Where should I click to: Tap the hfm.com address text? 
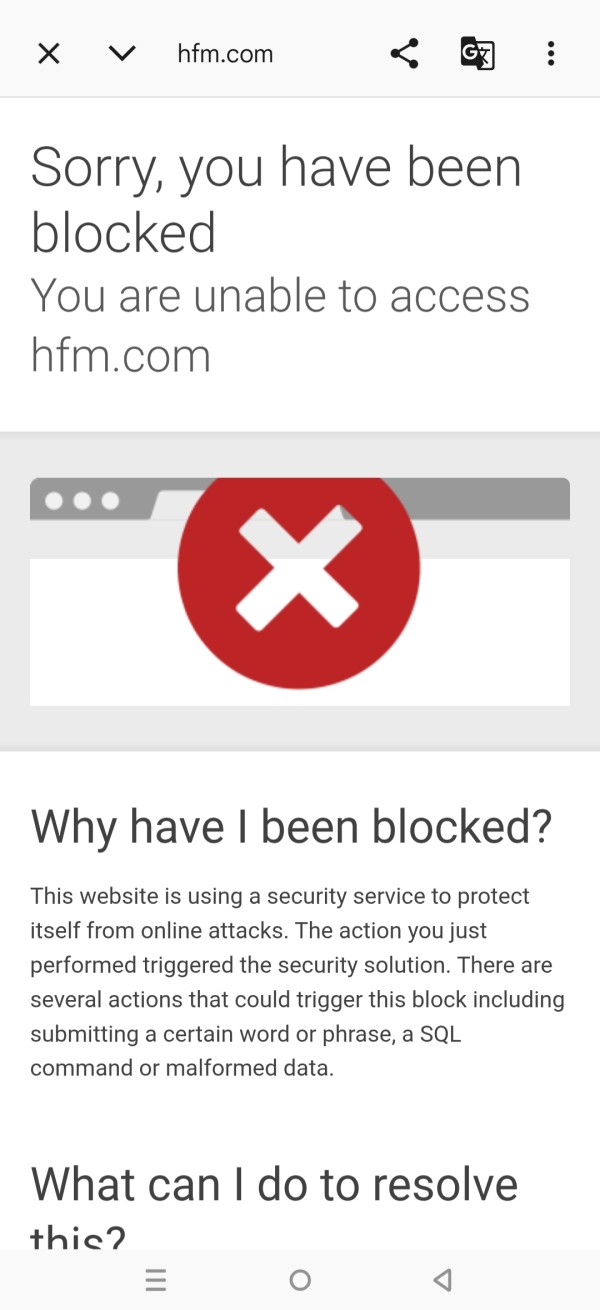[225, 53]
